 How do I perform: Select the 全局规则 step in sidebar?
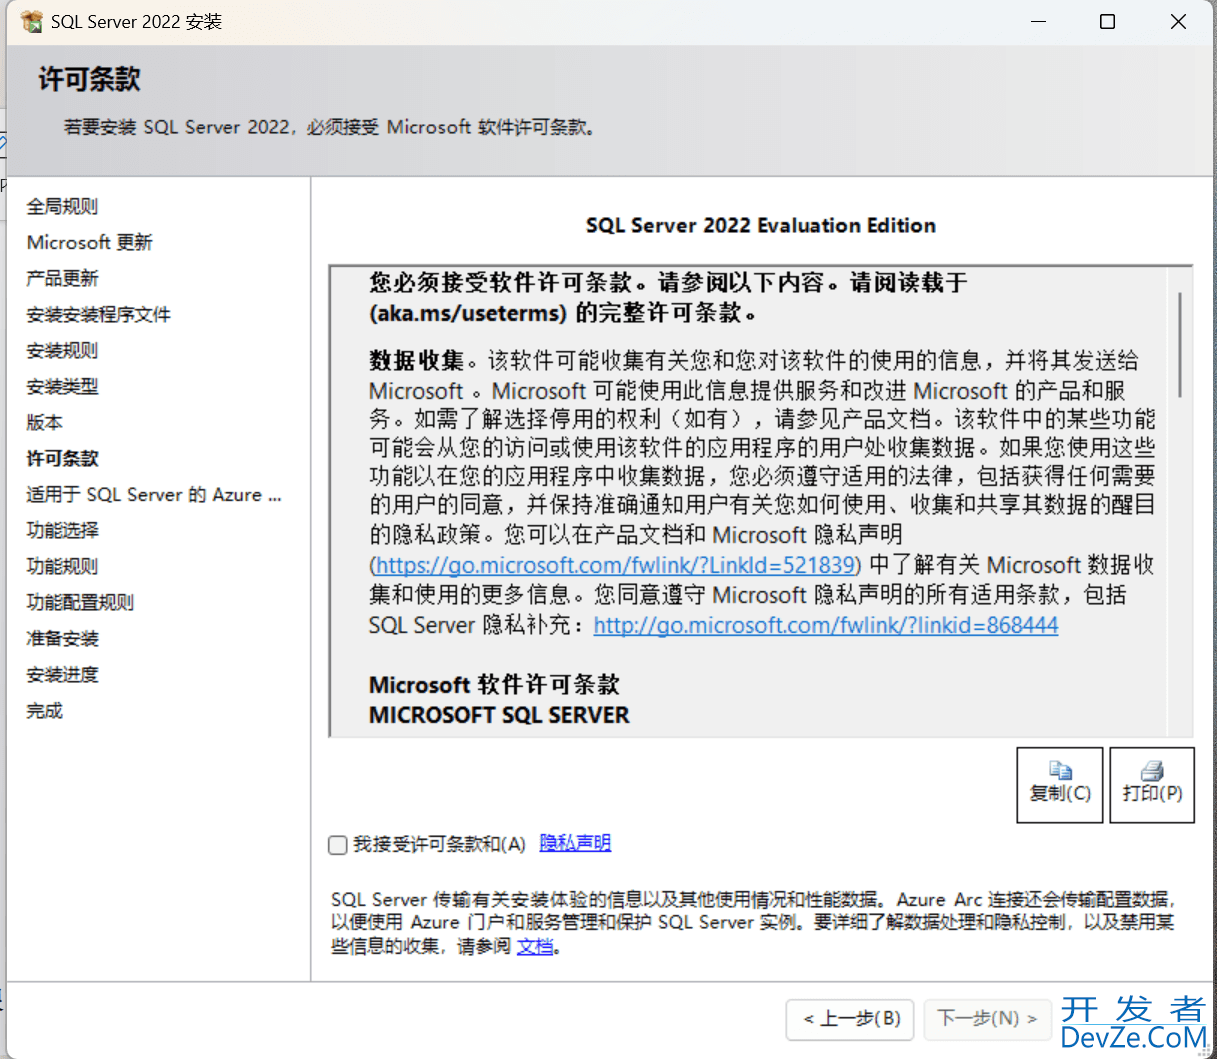(x=62, y=206)
